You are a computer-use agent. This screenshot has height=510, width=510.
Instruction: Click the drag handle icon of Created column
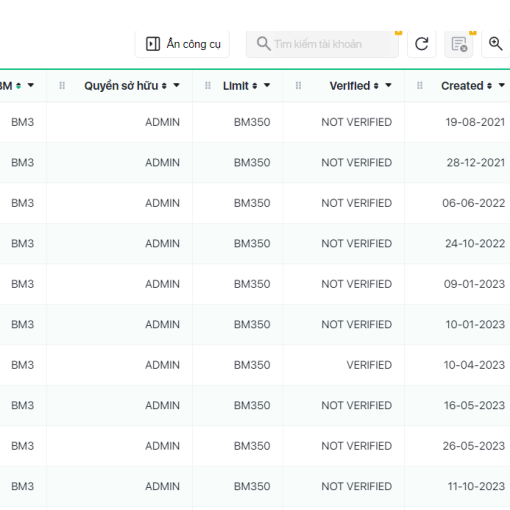coord(420,86)
